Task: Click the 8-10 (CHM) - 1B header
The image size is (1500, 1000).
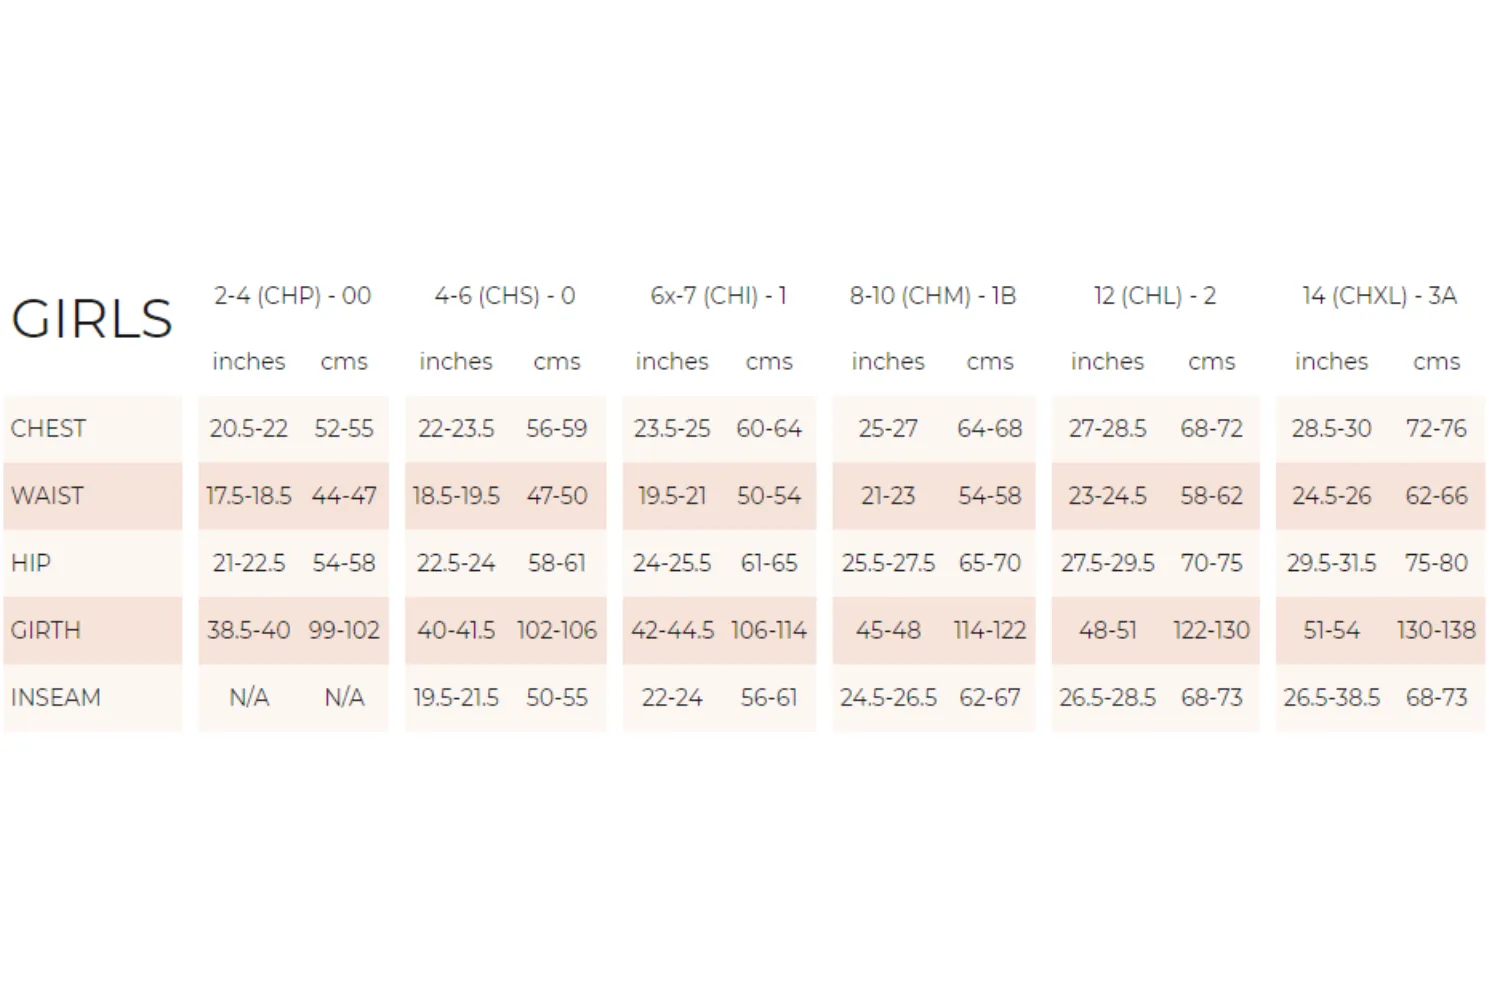Action: click(x=933, y=296)
